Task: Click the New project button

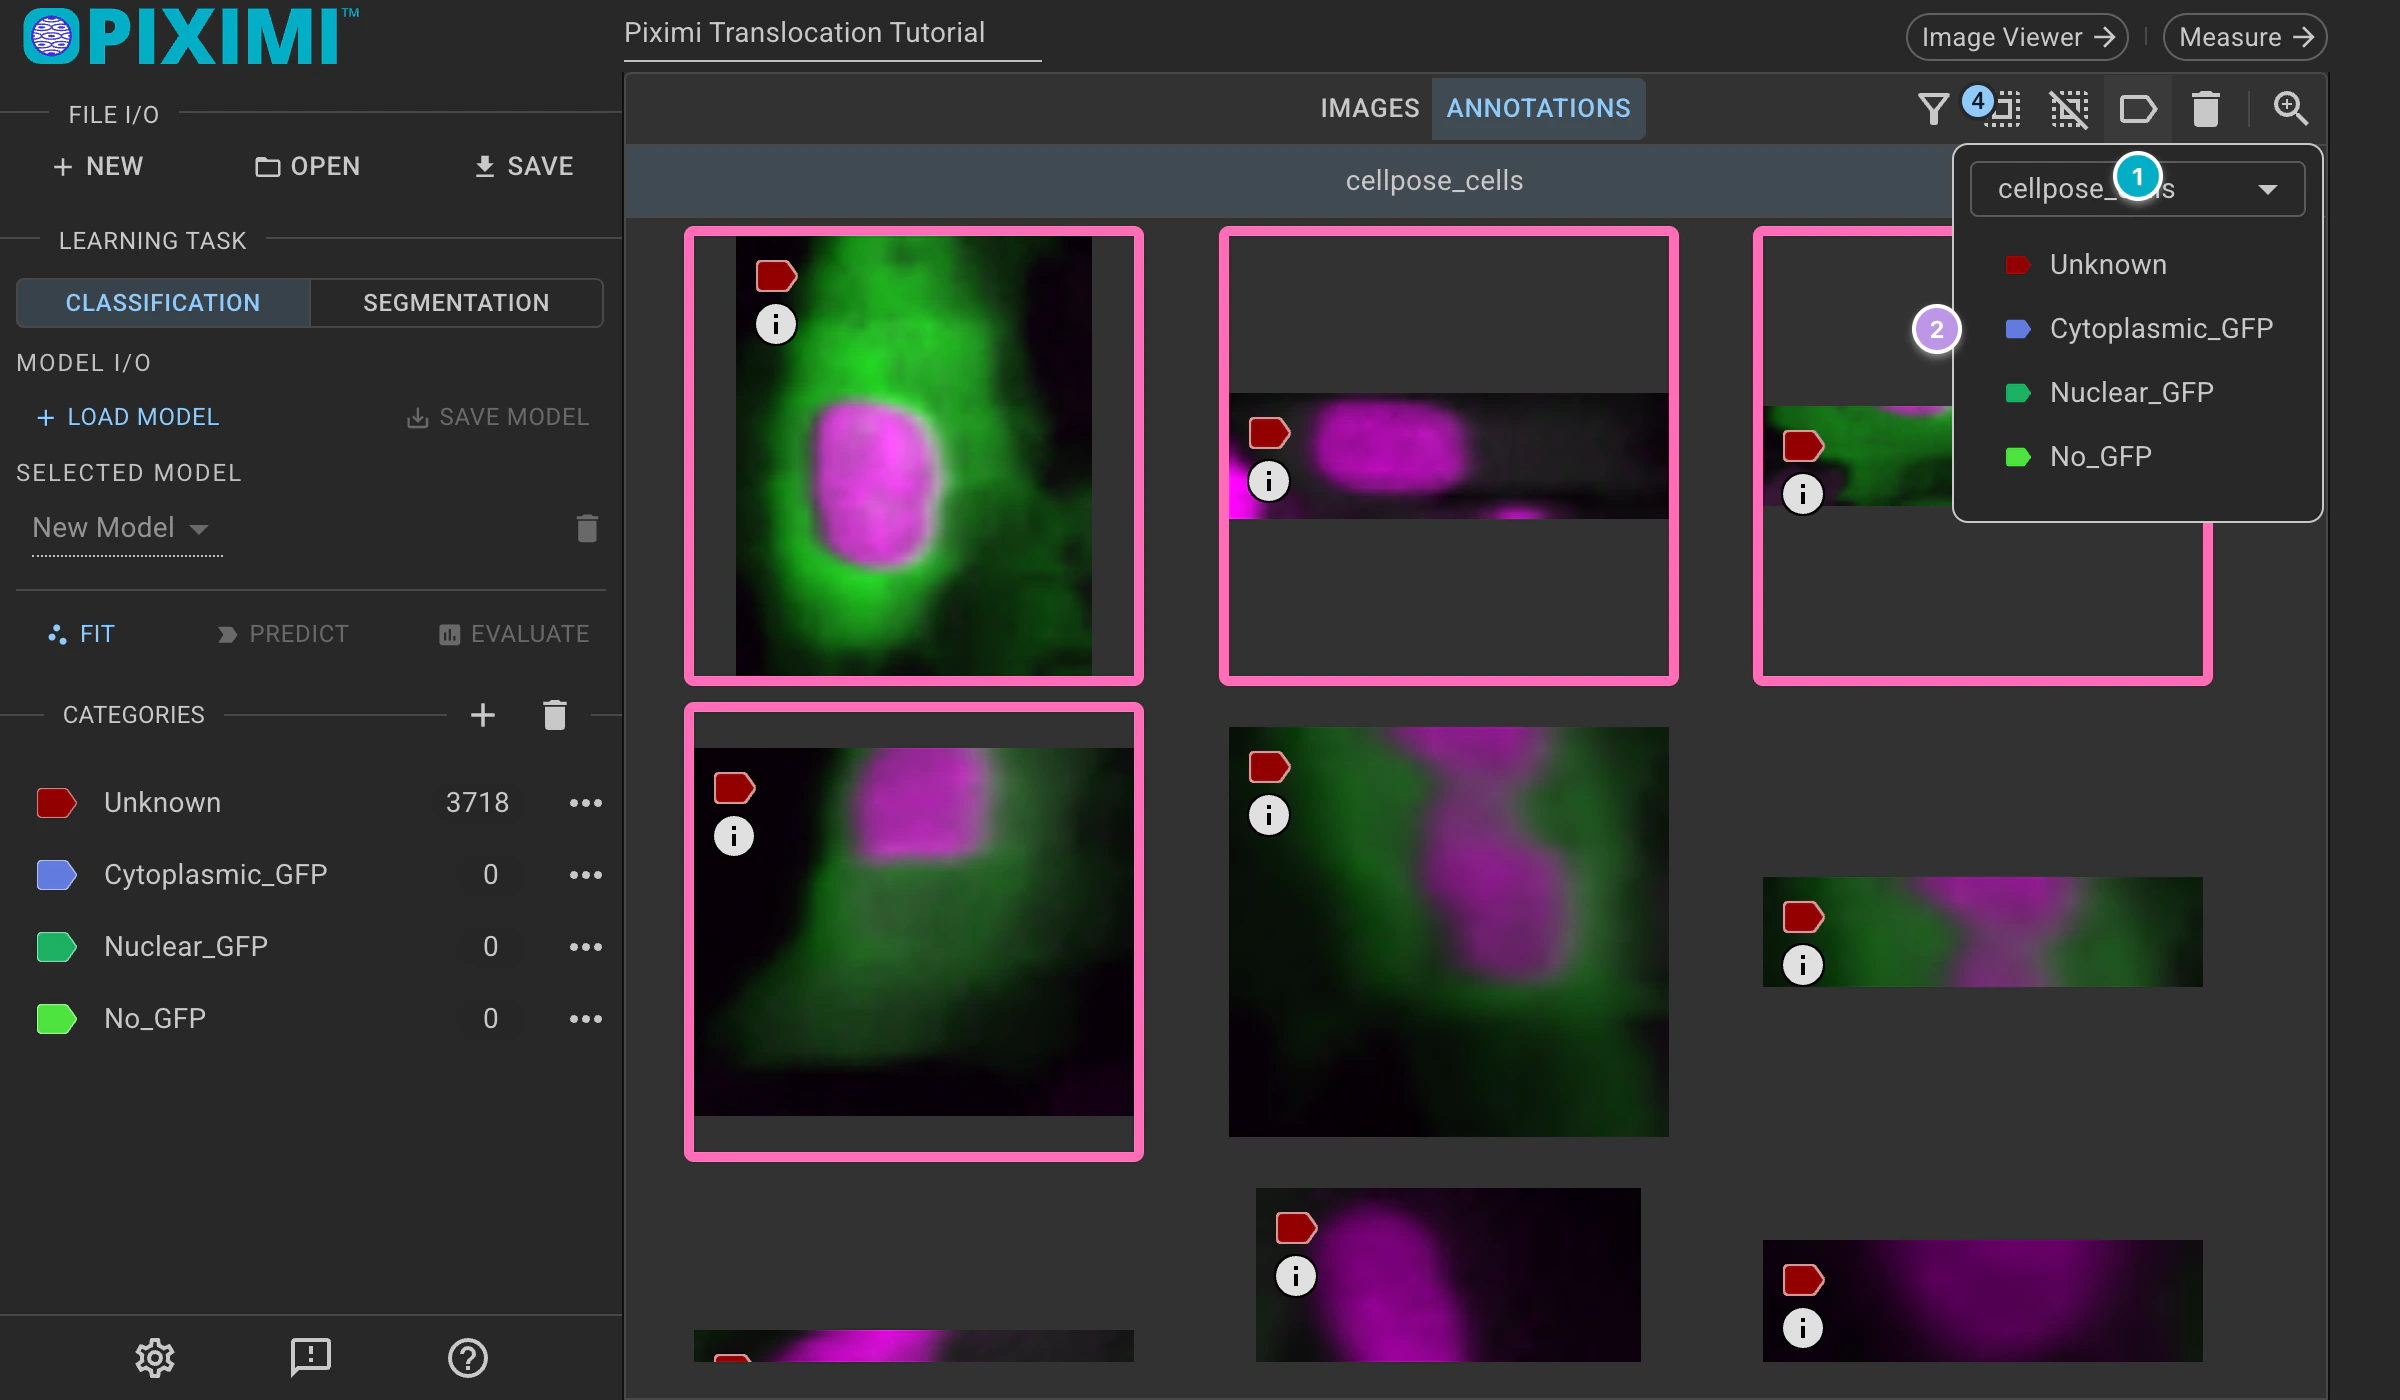Action: [98, 166]
